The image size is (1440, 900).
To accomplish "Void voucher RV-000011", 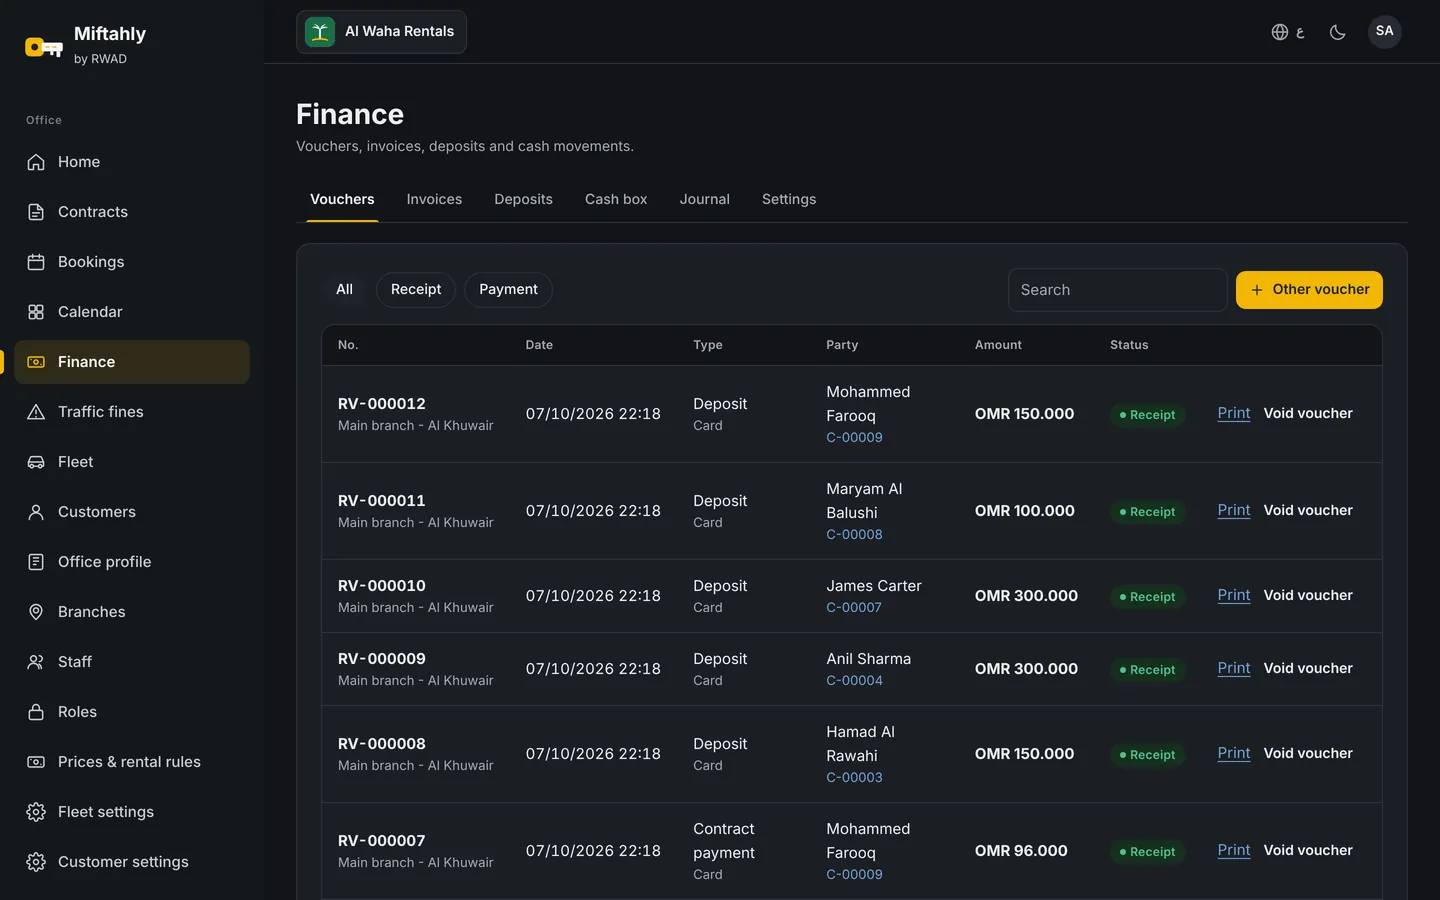I will (x=1308, y=510).
